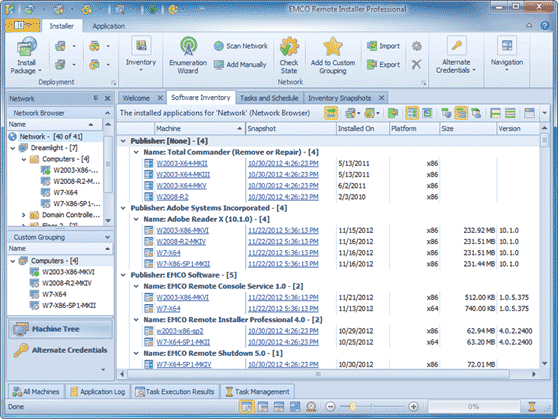The width and height of the screenshot is (558, 419).
Task: Open the Install Package dropdown arrow
Action: click(40, 70)
